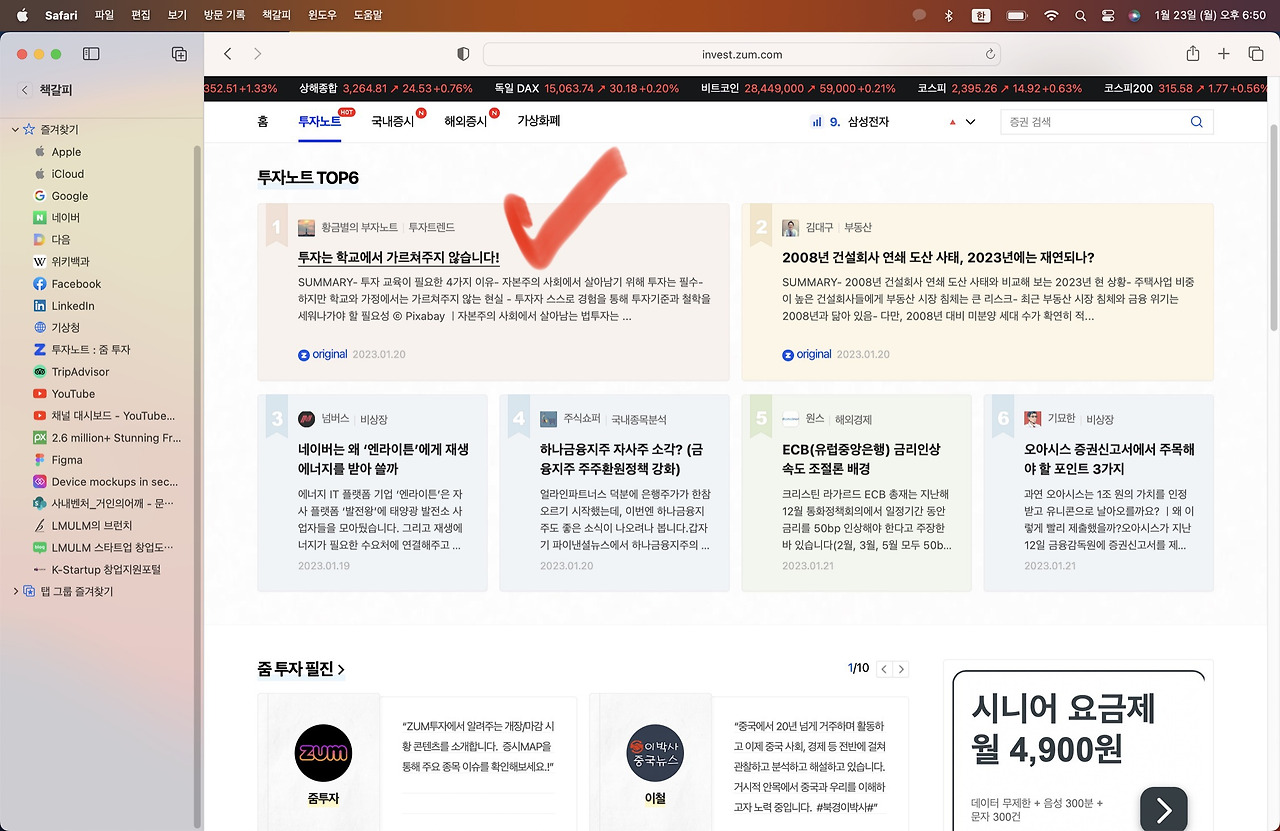Open article 오아시스 증권신고서에서 주목해야 할 포인트
The image size is (1280, 831).
click(x=1109, y=459)
